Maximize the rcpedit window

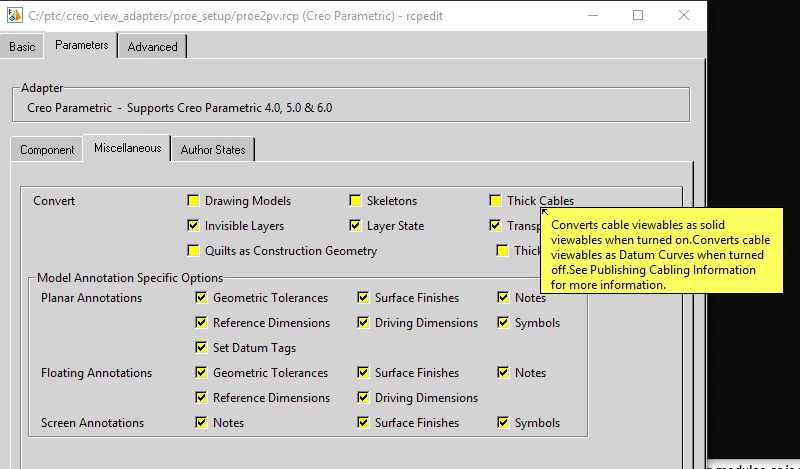[638, 15]
